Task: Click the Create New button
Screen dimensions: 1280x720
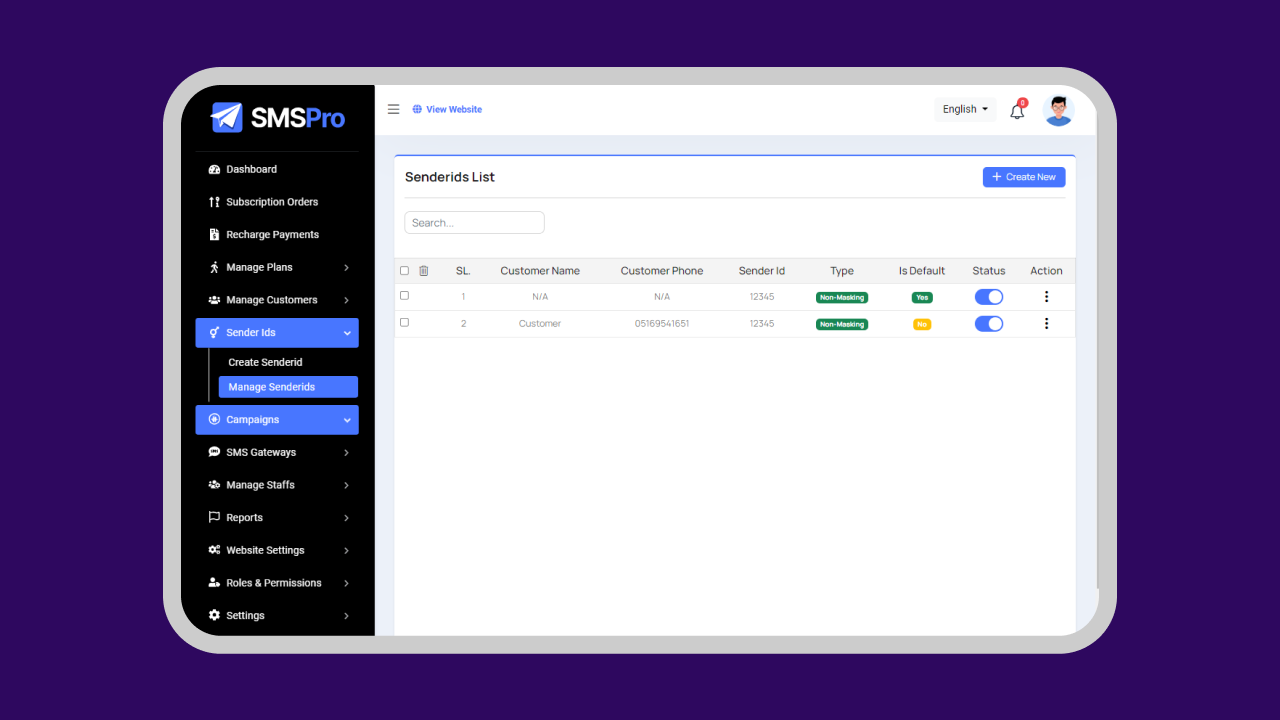Action: 1024,176
